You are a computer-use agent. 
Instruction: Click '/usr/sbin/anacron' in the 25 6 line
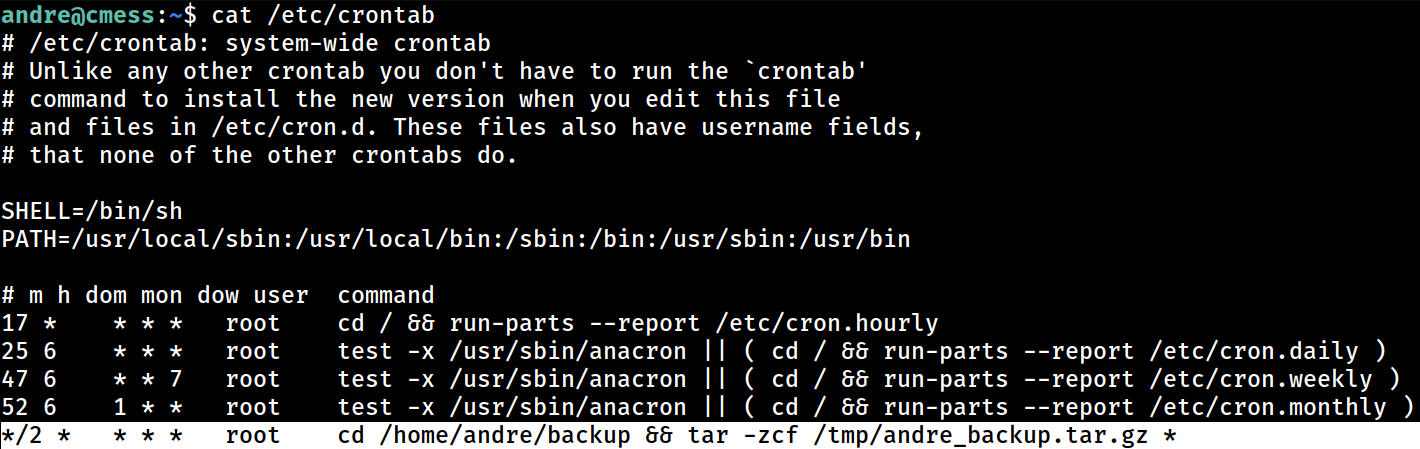click(x=569, y=351)
